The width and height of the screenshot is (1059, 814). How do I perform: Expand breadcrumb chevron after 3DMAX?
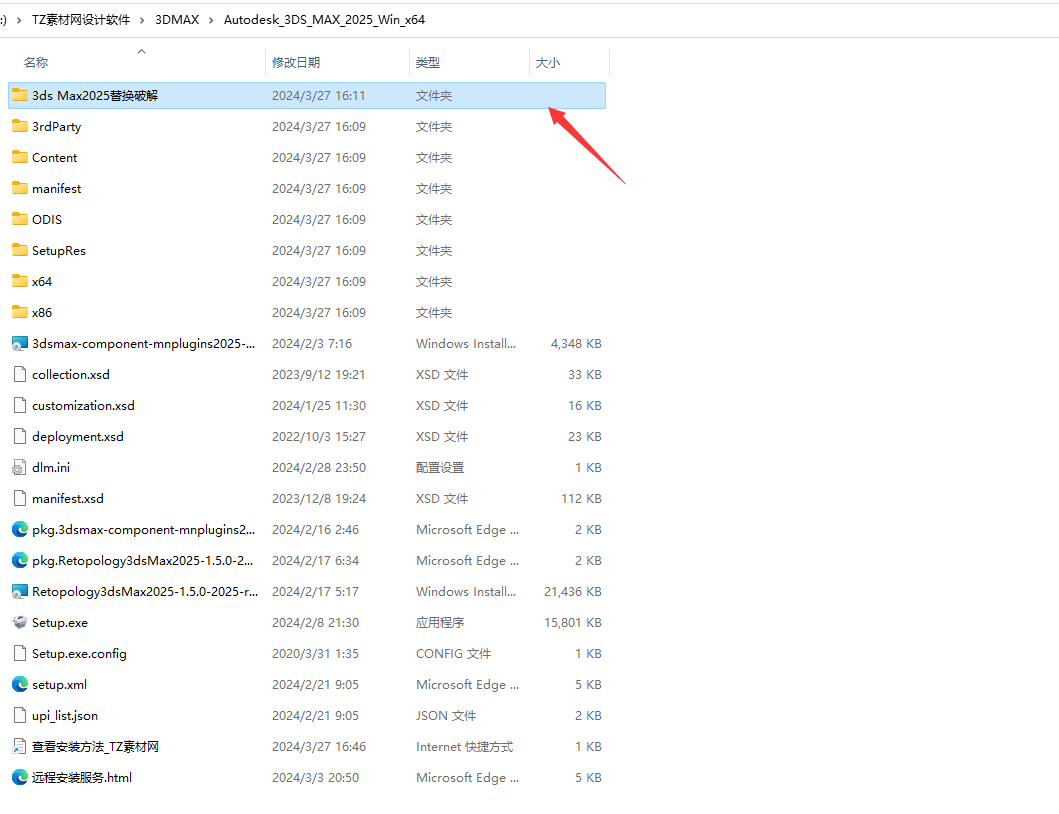211,20
